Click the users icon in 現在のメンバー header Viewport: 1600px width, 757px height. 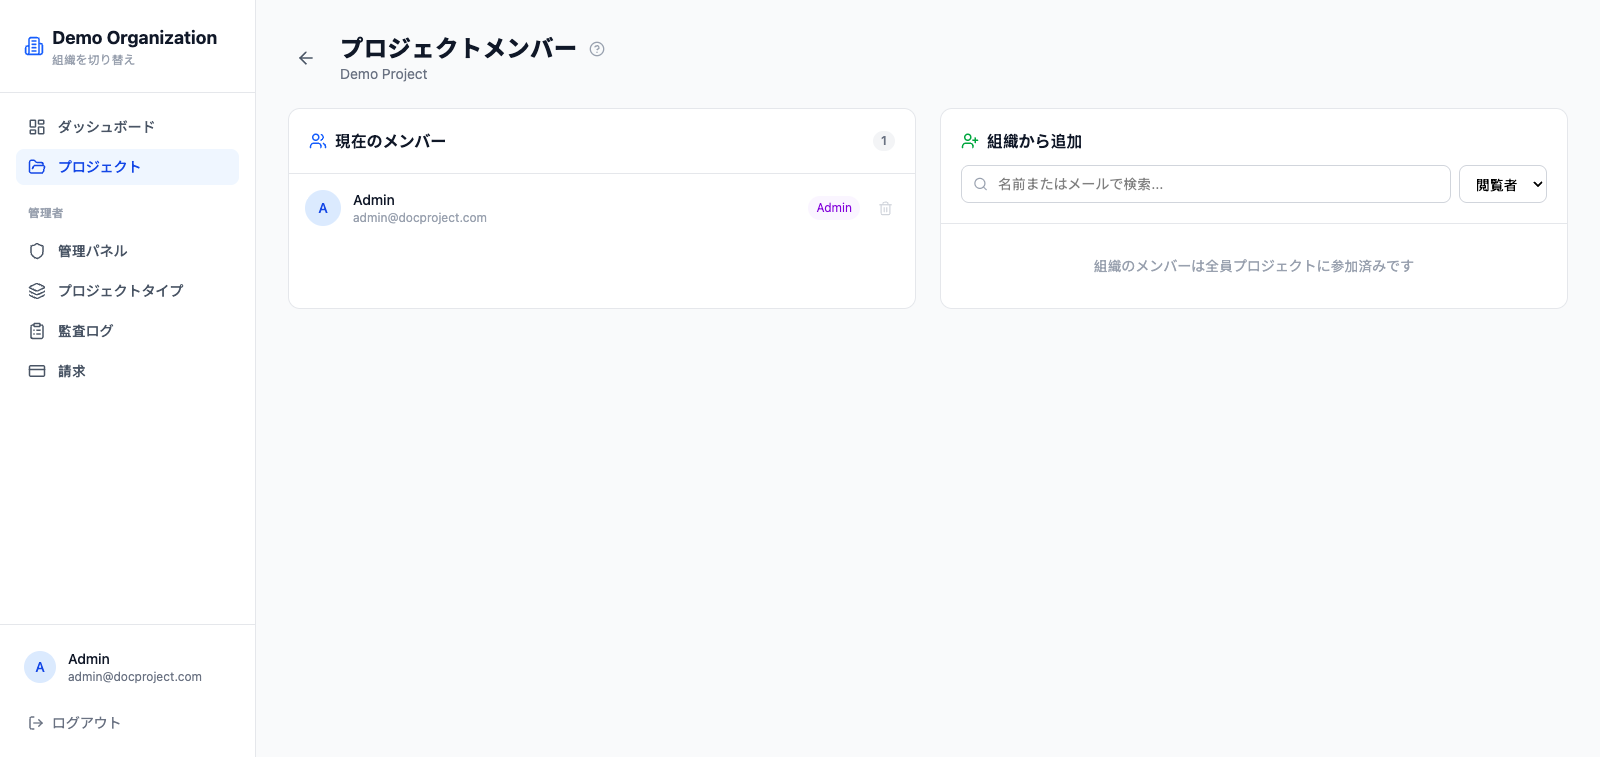click(x=318, y=141)
